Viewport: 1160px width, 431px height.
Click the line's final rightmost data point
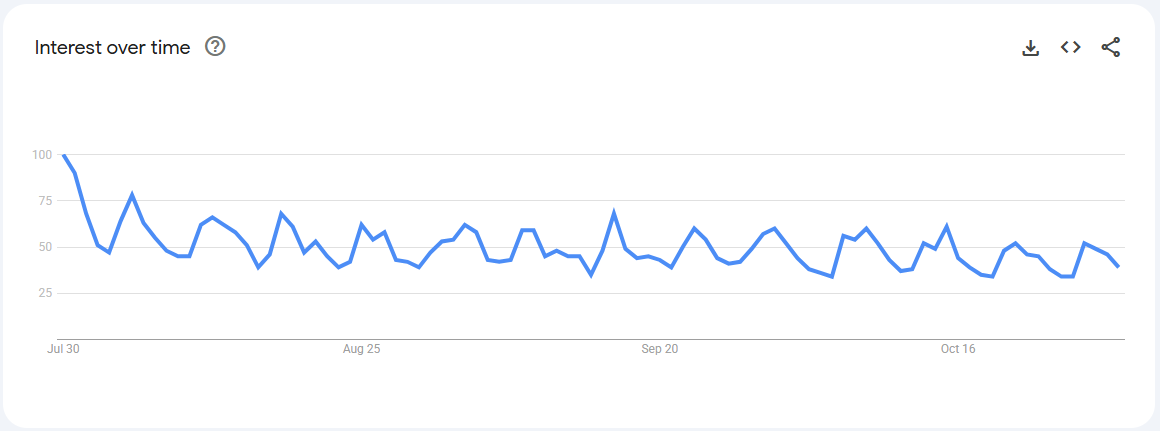[x=1118, y=266]
